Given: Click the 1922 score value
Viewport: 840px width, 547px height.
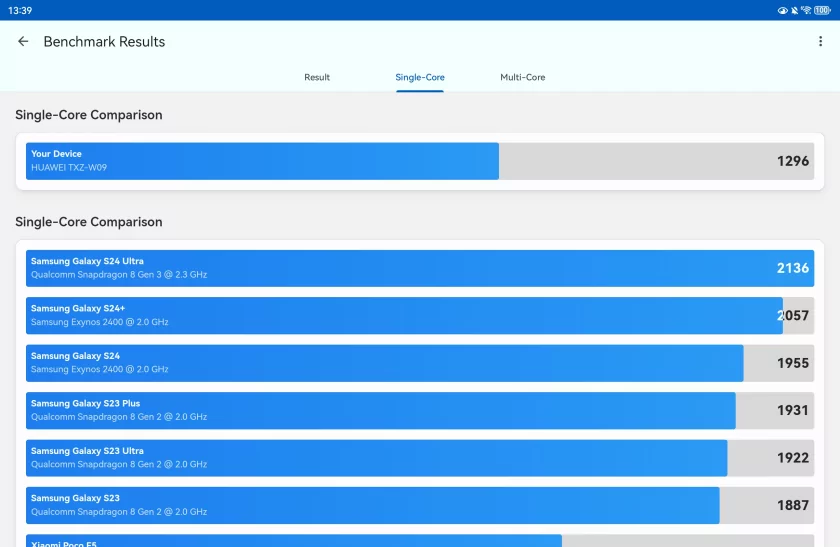Looking at the screenshot, I should click(x=793, y=458).
